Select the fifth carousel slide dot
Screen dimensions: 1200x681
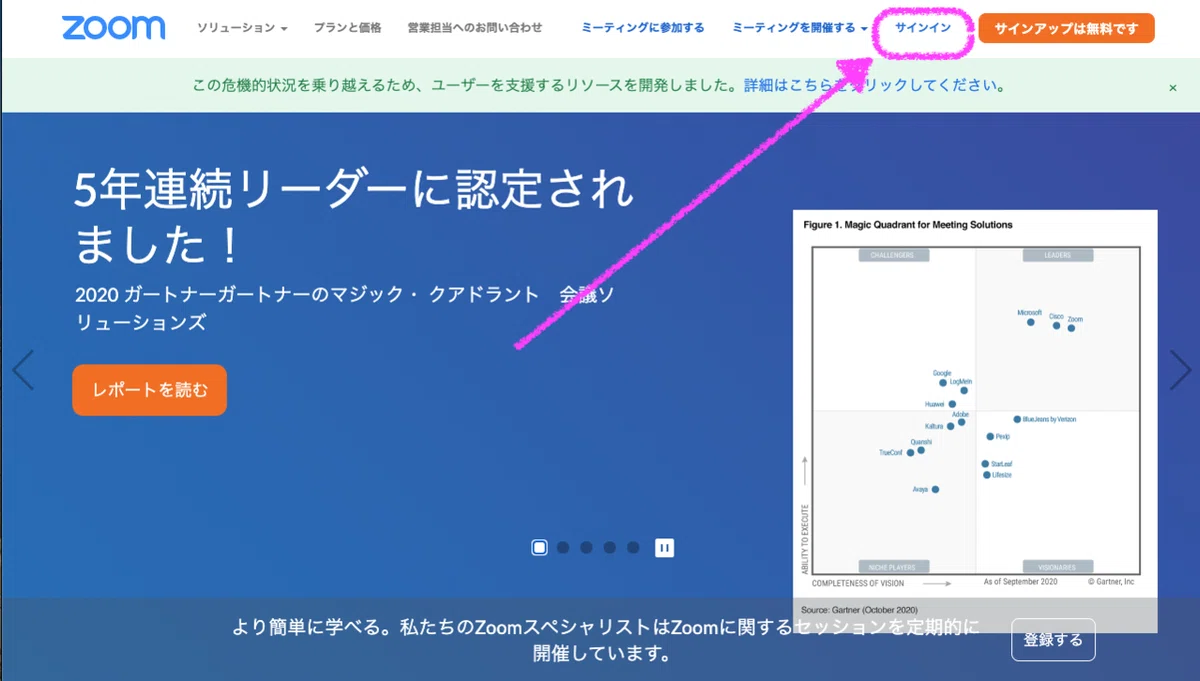pyautogui.click(x=633, y=547)
